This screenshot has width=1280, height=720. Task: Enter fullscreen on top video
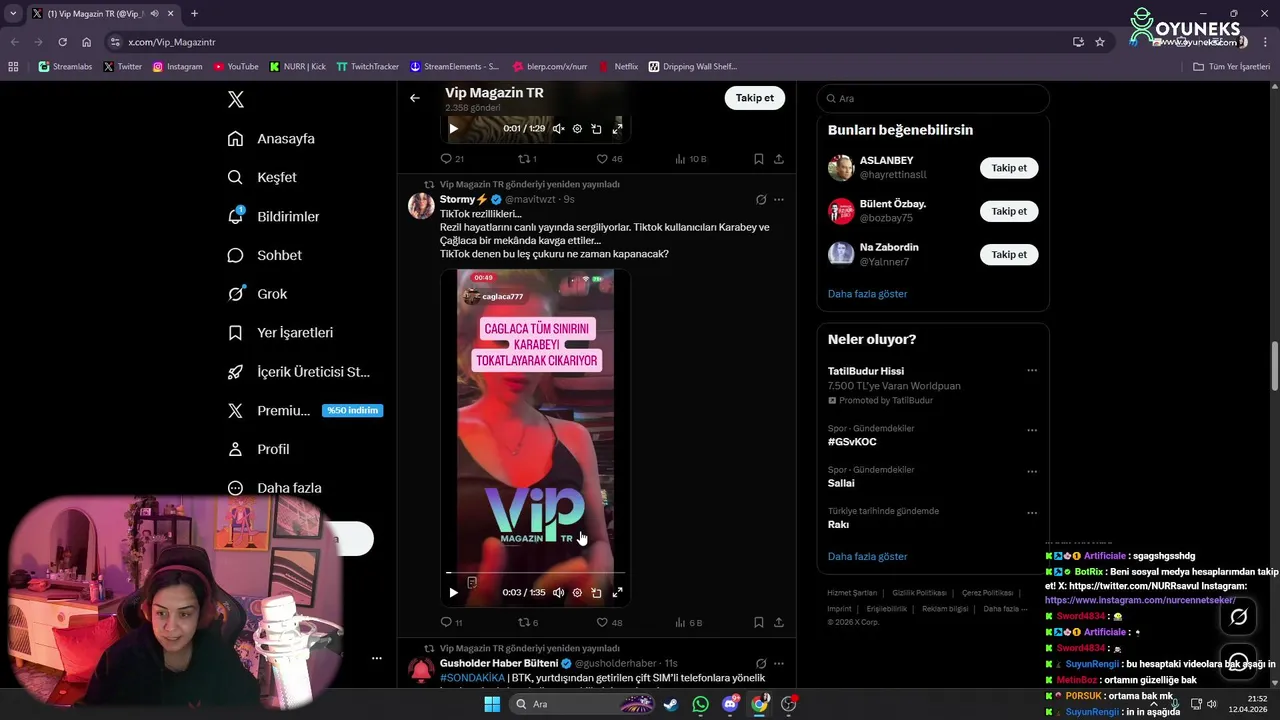617,128
